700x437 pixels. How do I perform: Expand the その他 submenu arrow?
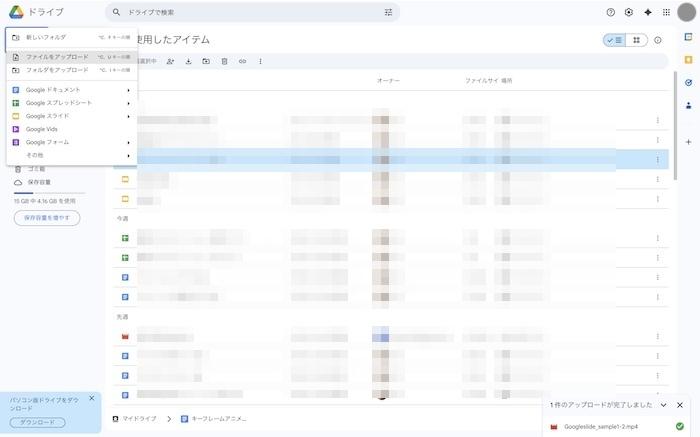(x=129, y=156)
